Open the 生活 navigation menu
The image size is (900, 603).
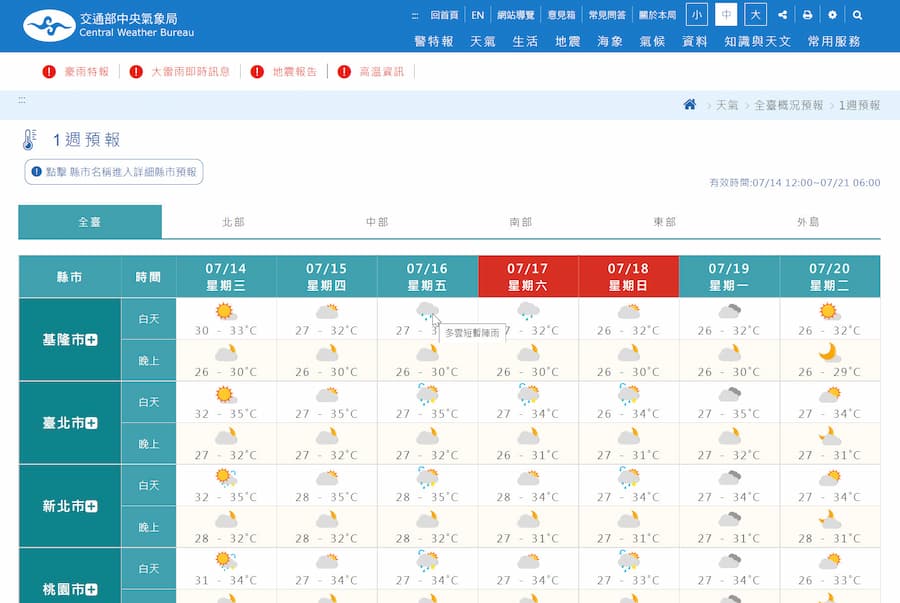525,41
